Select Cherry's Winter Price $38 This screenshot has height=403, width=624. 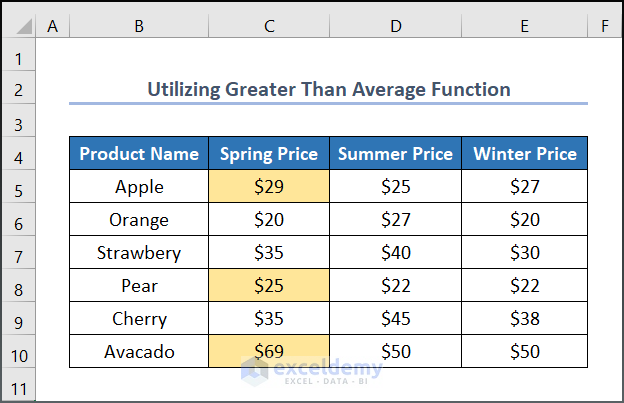click(x=524, y=319)
